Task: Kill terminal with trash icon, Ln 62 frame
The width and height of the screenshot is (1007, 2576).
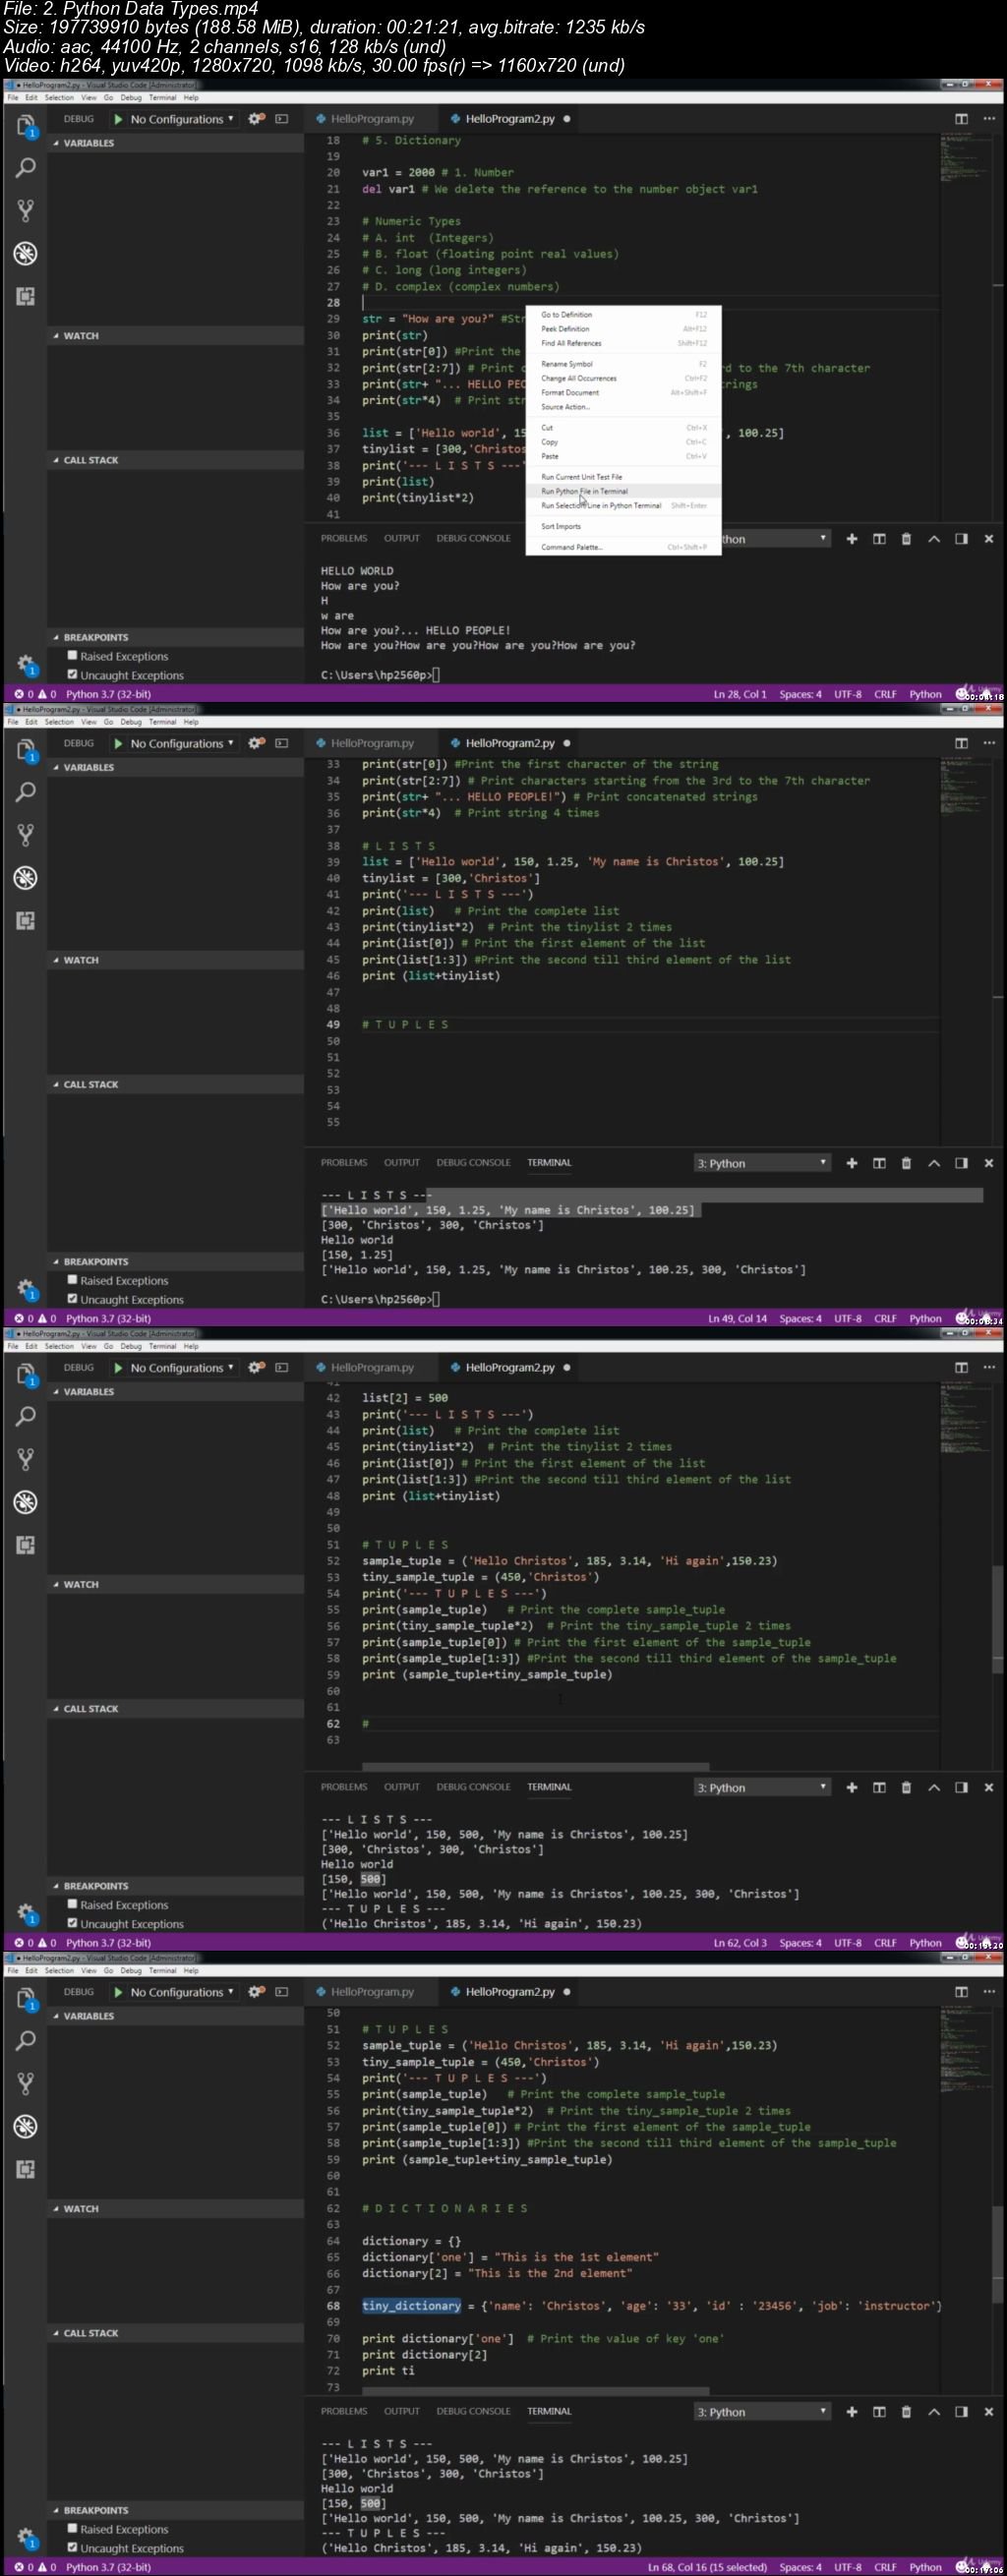Action: click(906, 1787)
